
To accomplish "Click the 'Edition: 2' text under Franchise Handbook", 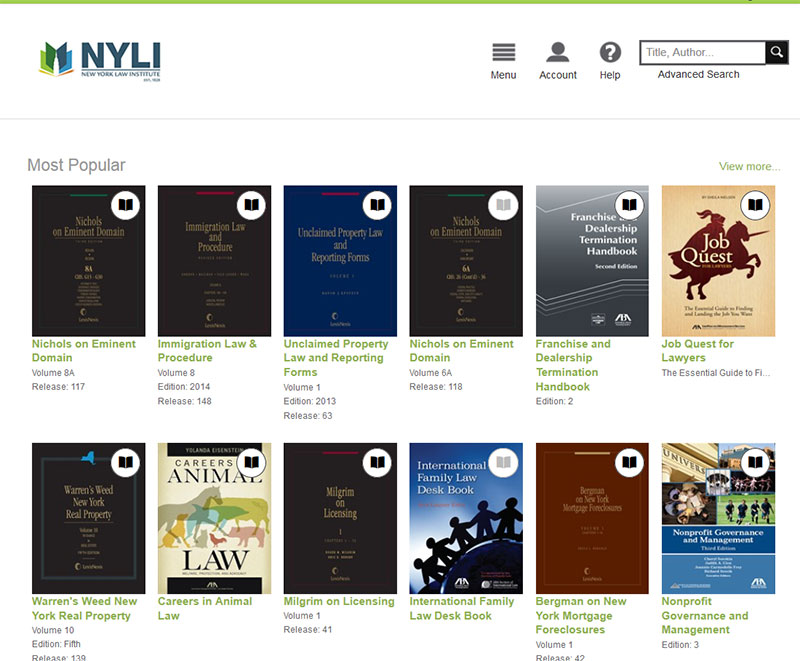I will click(x=554, y=401).
